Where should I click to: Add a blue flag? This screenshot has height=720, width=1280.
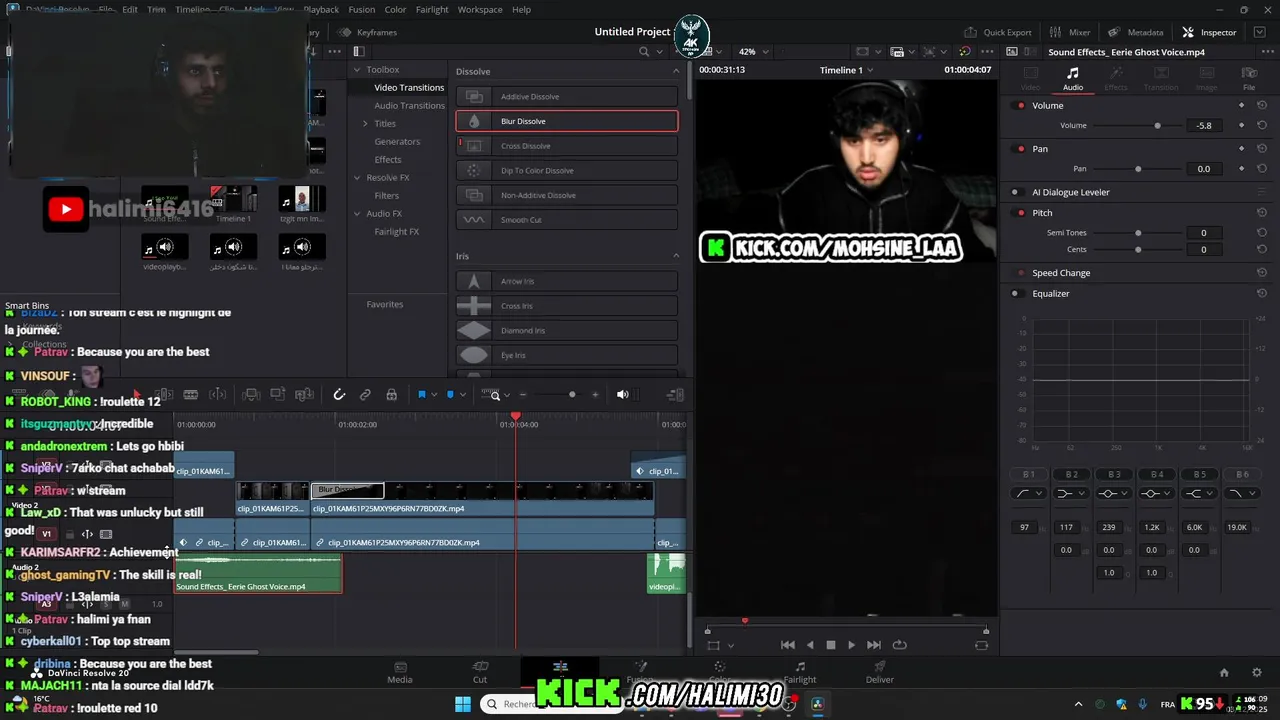421,395
